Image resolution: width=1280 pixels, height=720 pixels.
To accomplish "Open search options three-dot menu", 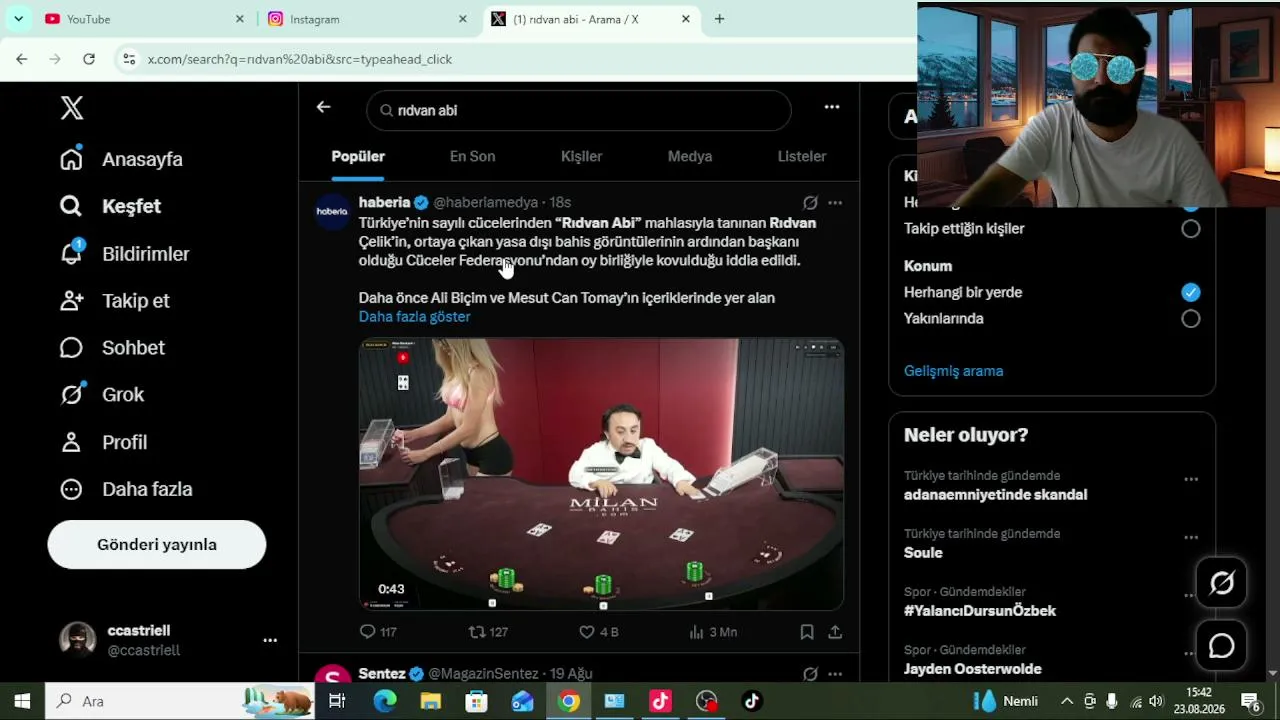I will (x=832, y=107).
